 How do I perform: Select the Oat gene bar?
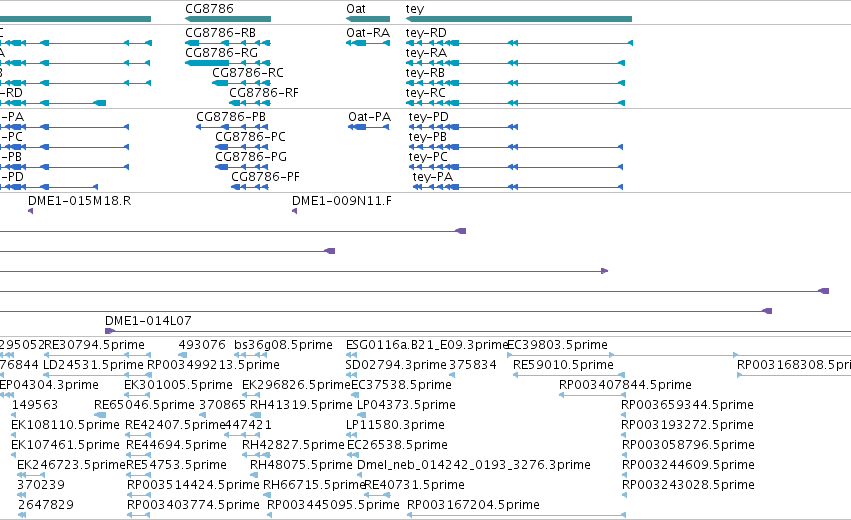pyautogui.click(x=368, y=19)
